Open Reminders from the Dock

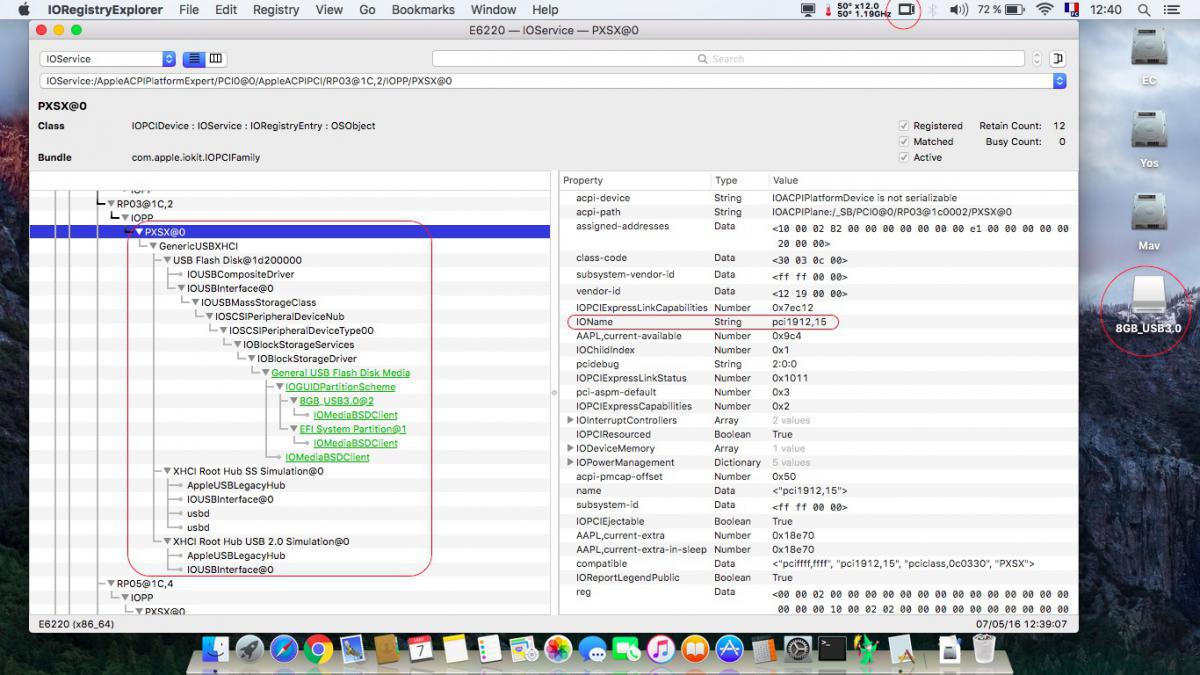pyautogui.click(x=489, y=649)
